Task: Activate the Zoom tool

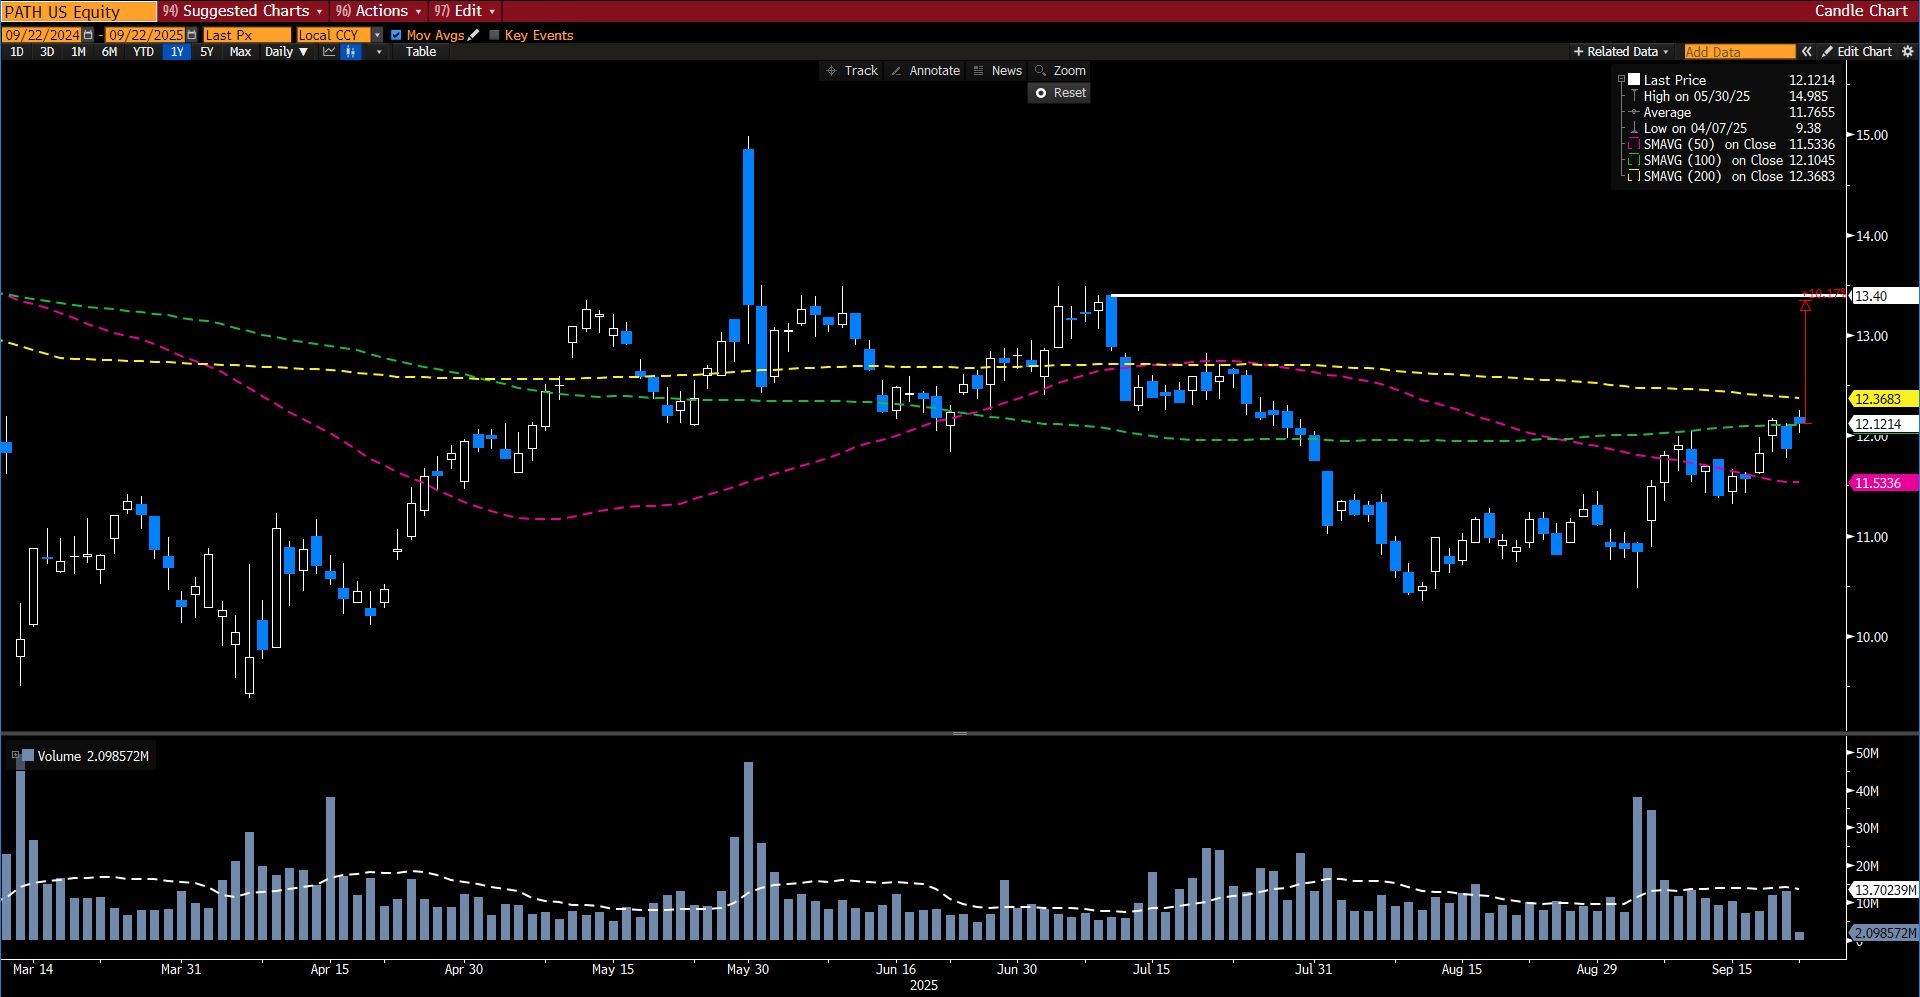Action: point(1060,71)
